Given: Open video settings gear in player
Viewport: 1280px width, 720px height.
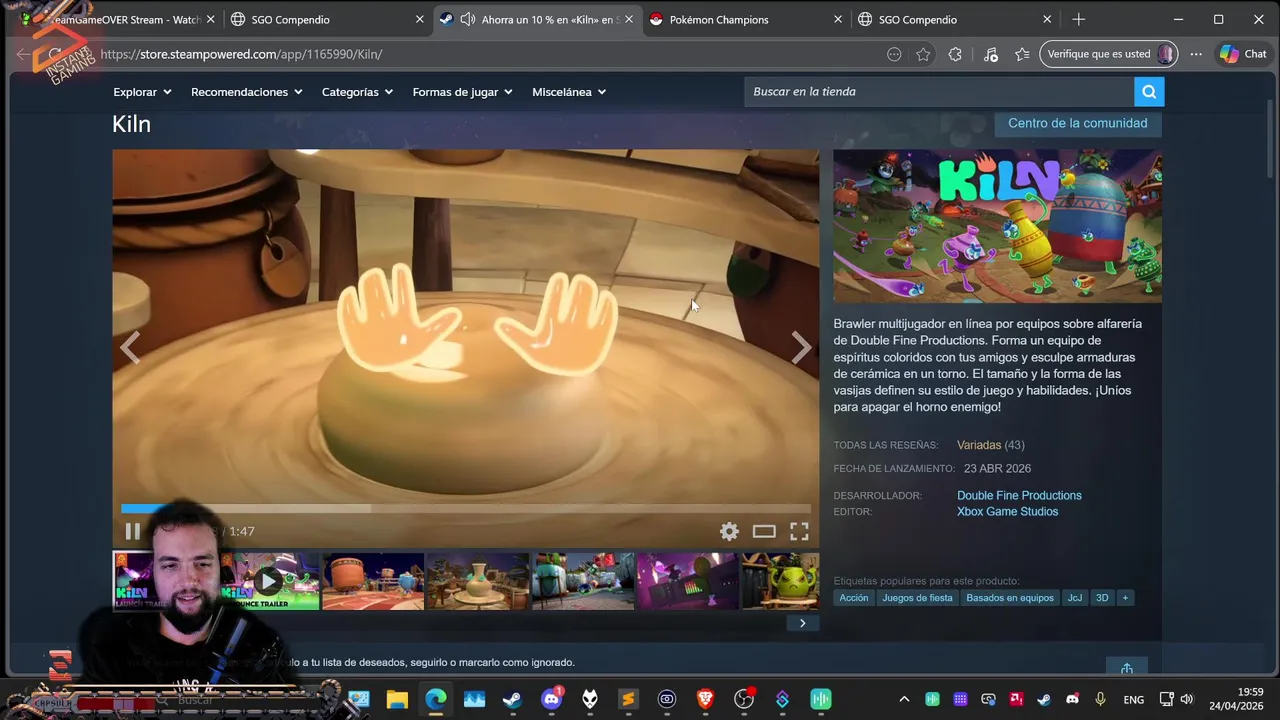Looking at the screenshot, I should 729,531.
